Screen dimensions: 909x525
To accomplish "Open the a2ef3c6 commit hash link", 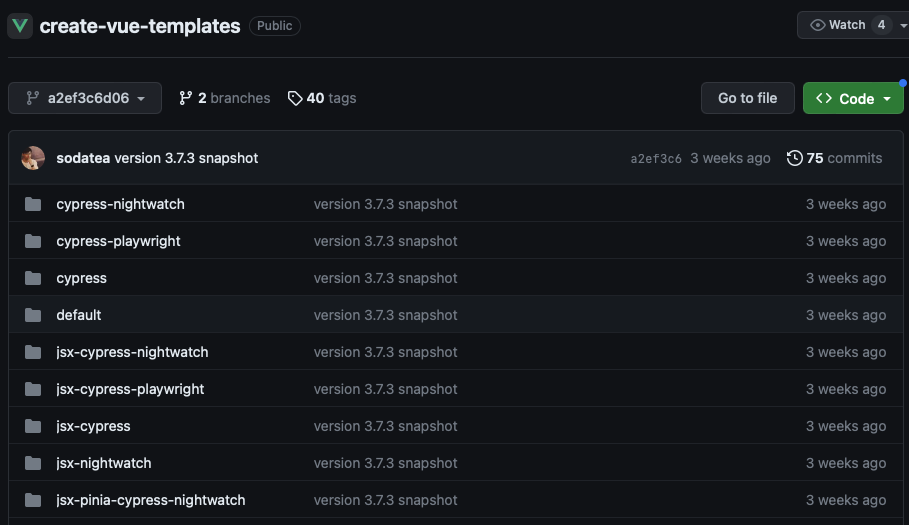I will [x=656, y=159].
